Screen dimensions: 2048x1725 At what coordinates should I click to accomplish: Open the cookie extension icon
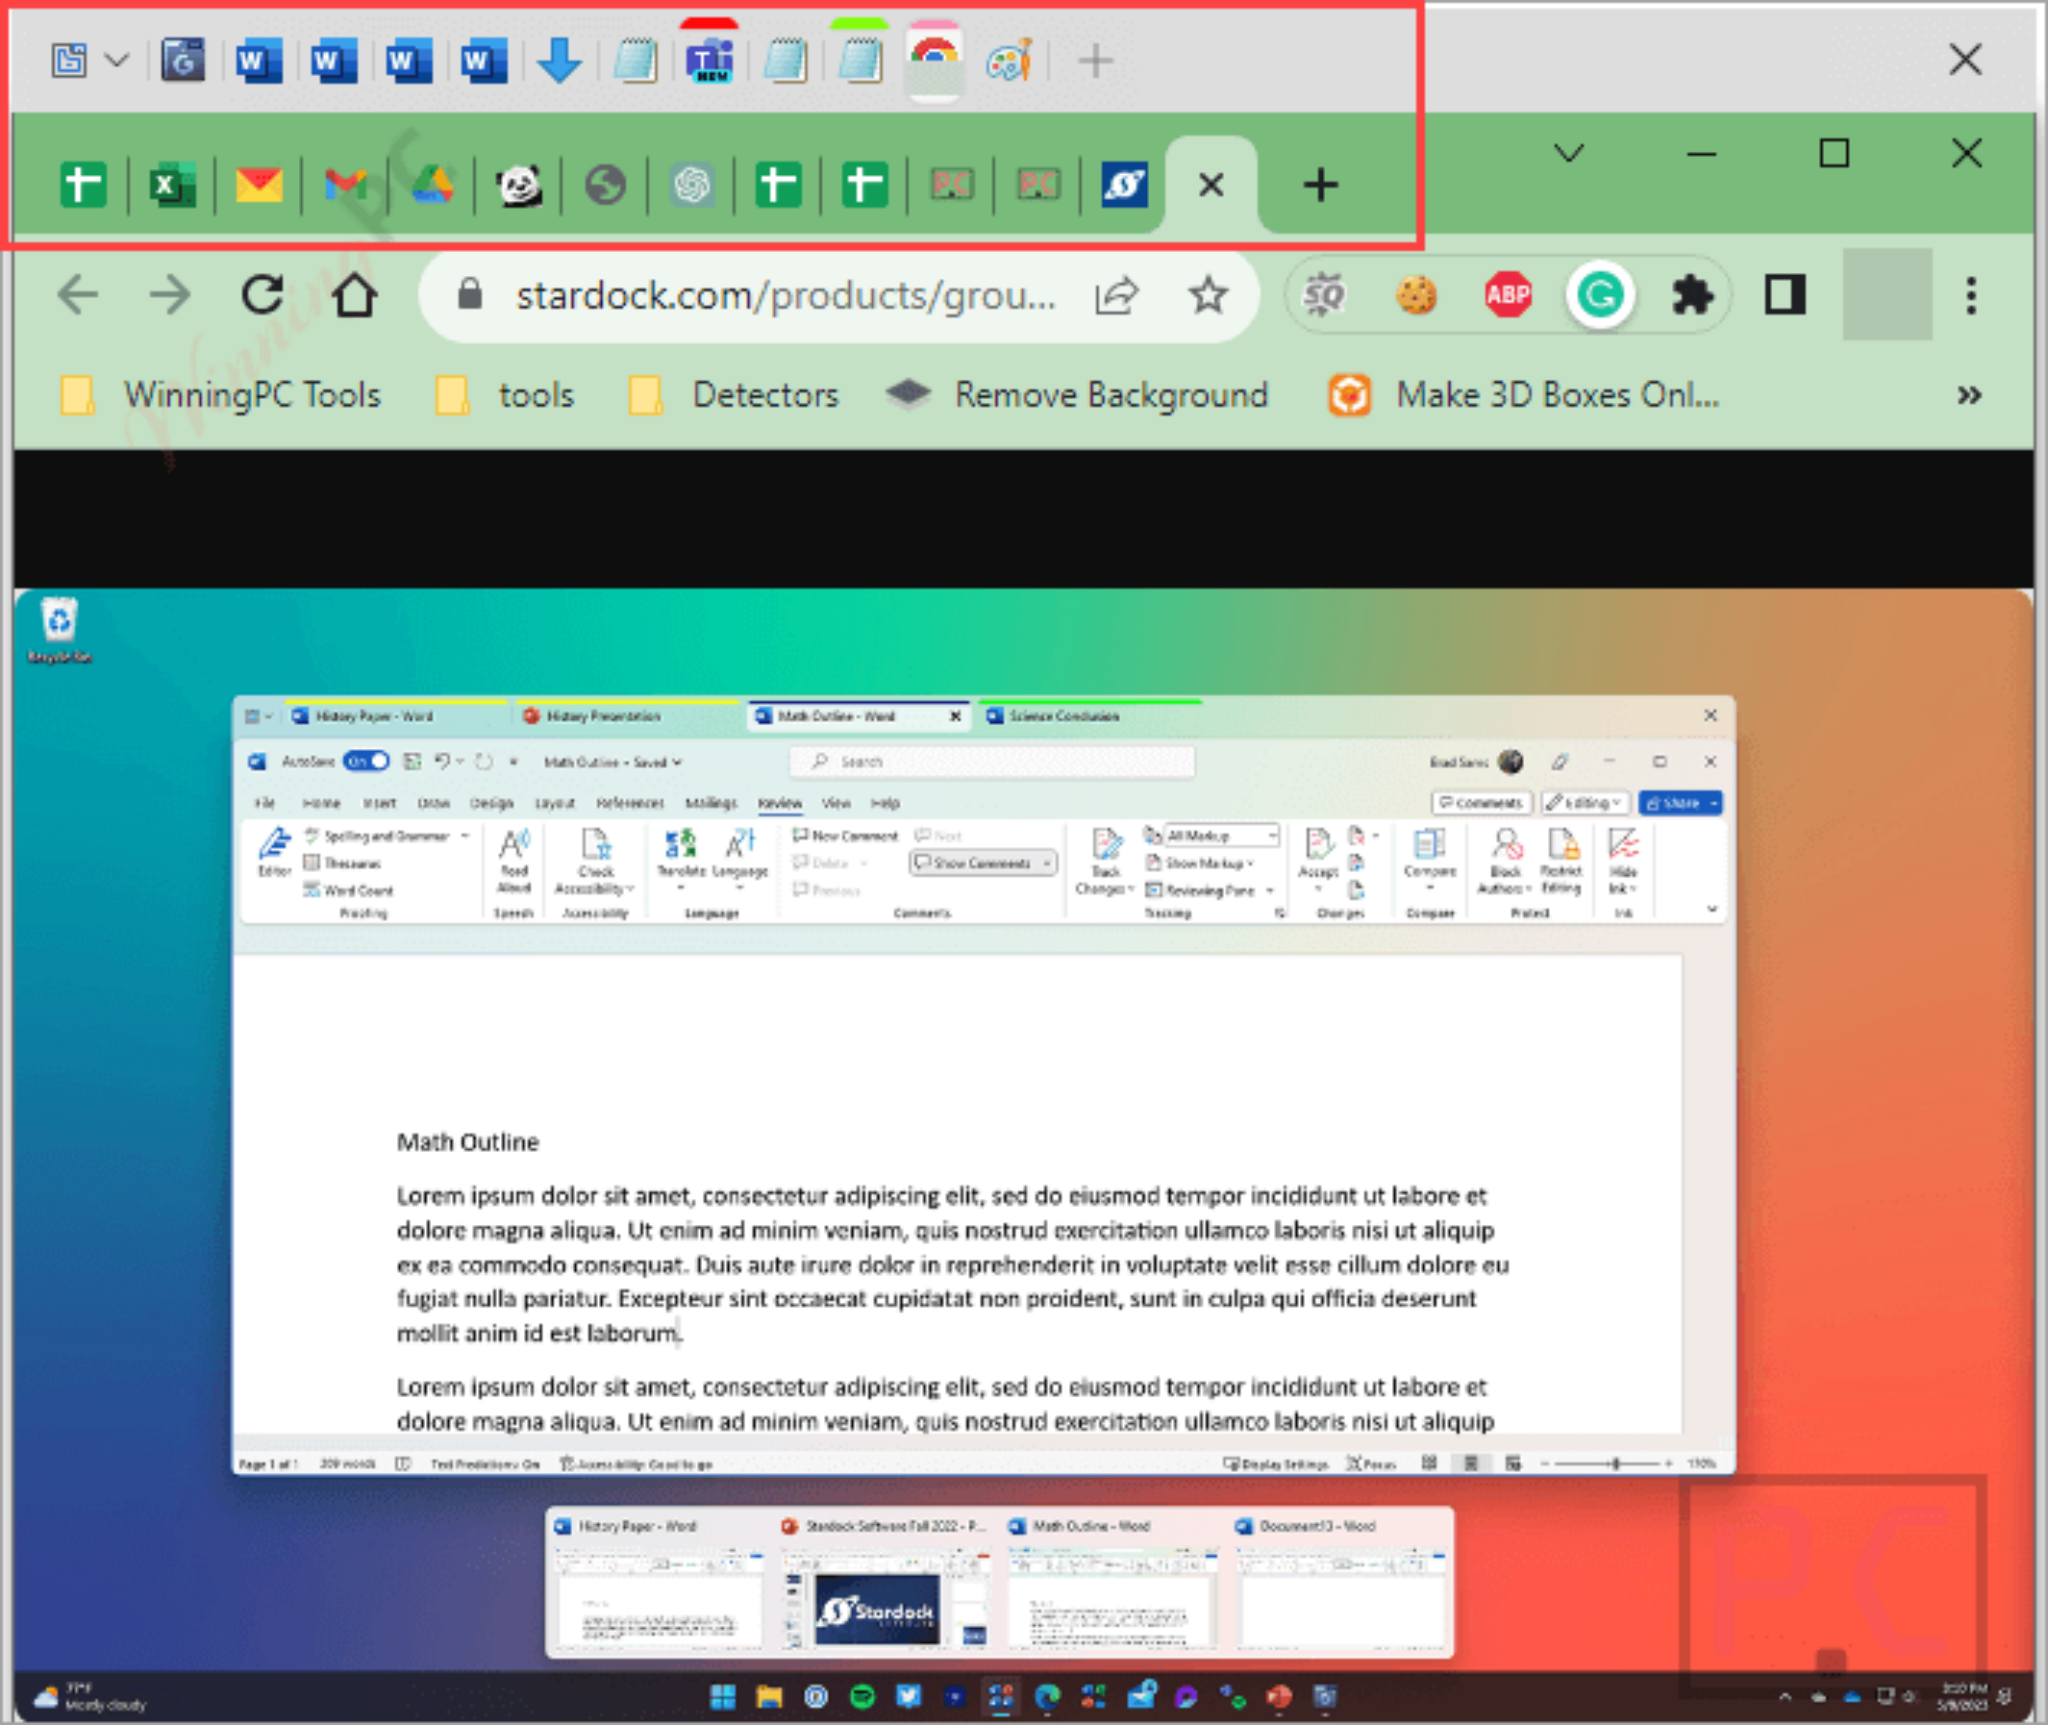point(1416,295)
